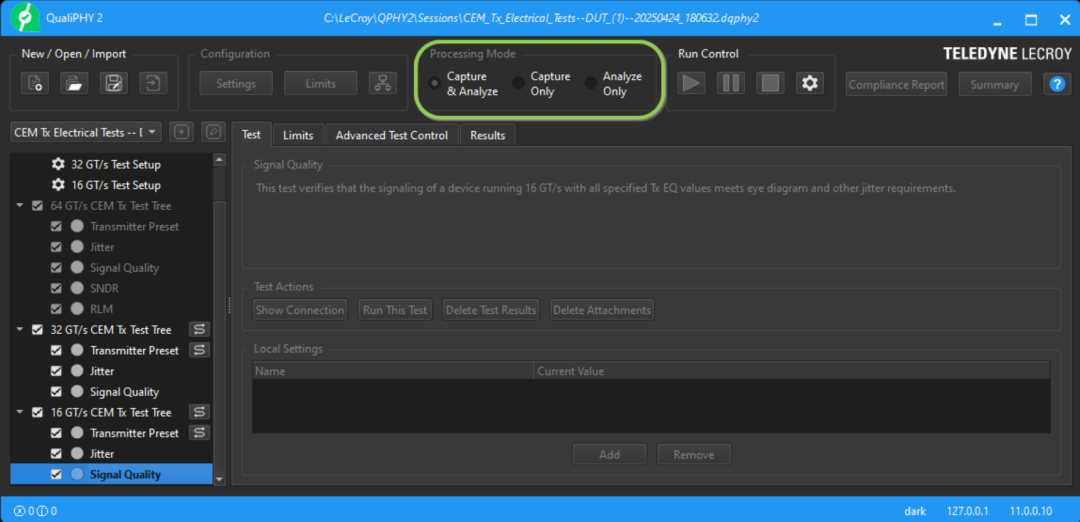This screenshot has width=1080, height=522.
Task: Select Capture & Analyze processing mode
Action: 435,83
